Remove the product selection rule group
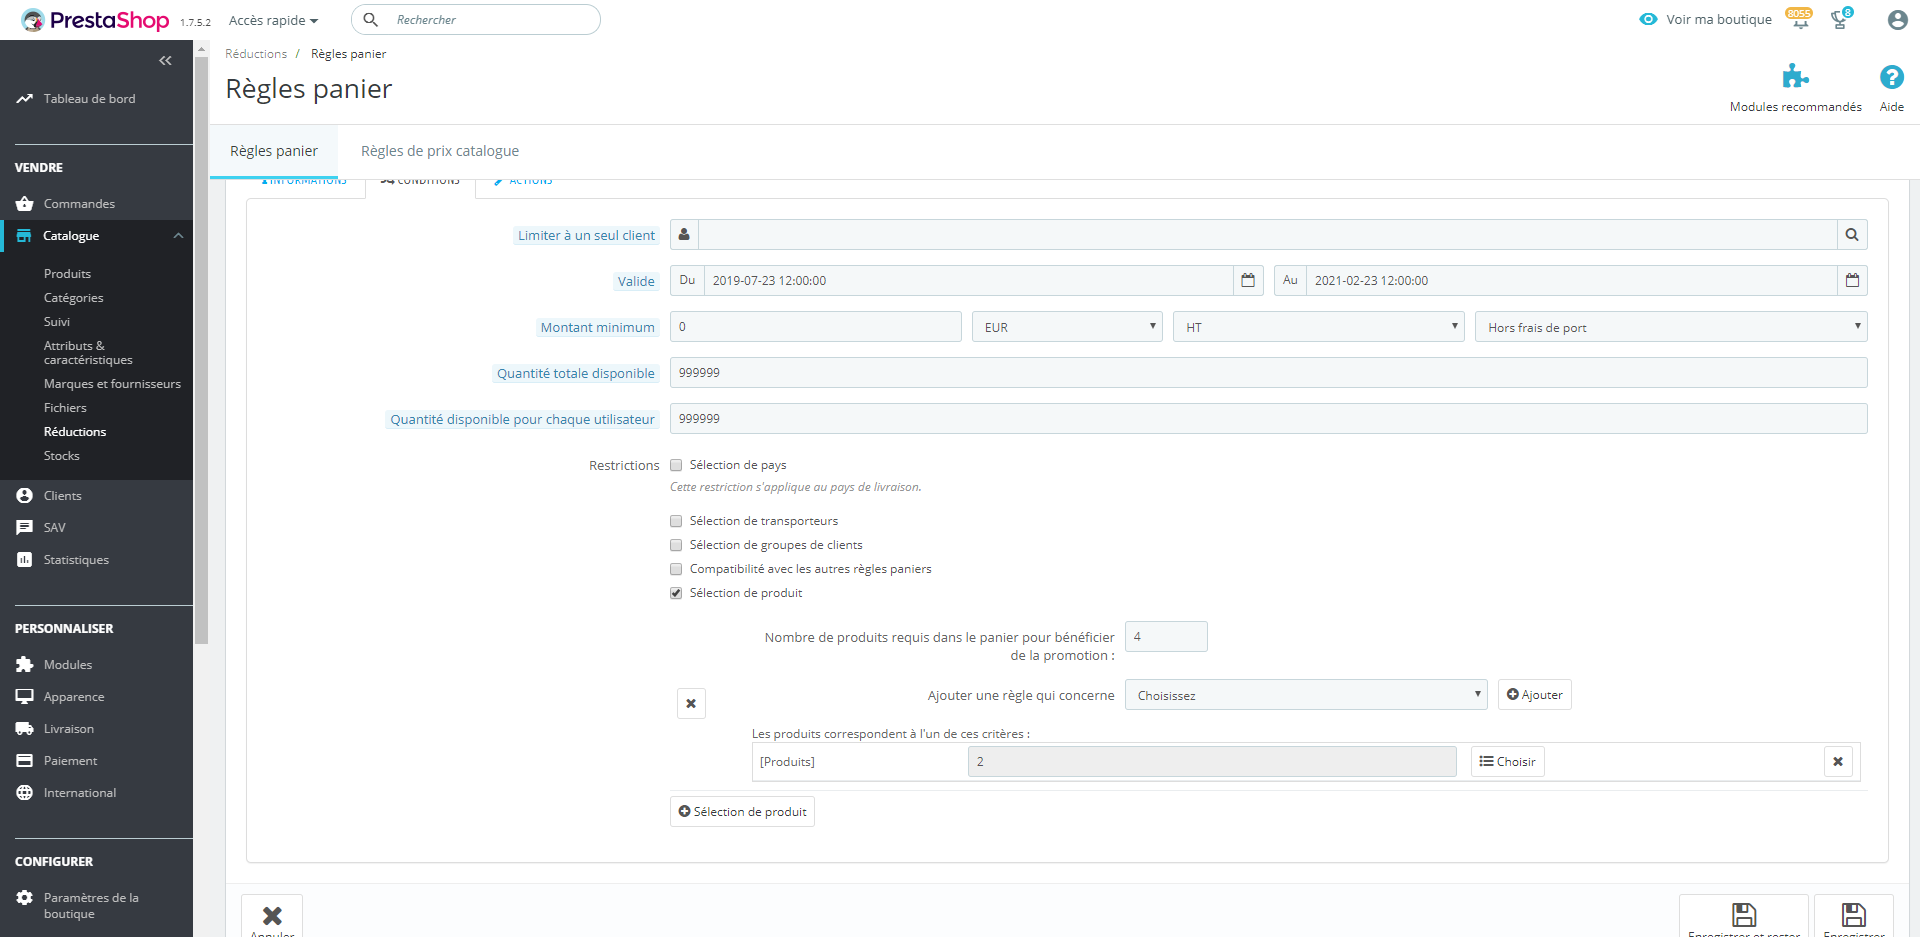Viewport: 1920px width, 937px height. pyautogui.click(x=691, y=703)
